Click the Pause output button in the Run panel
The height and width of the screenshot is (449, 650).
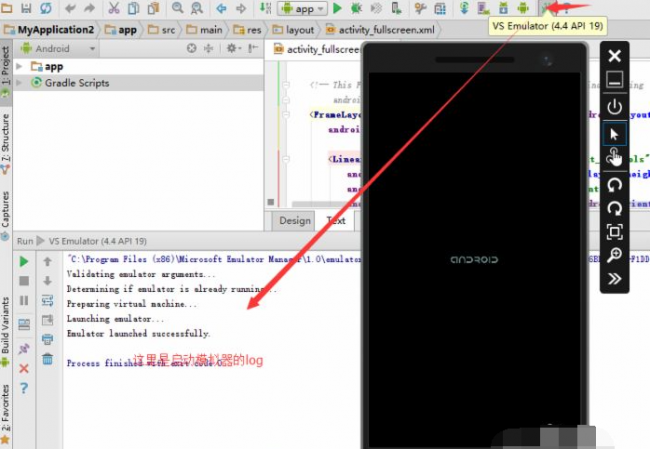click(x=24, y=300)
